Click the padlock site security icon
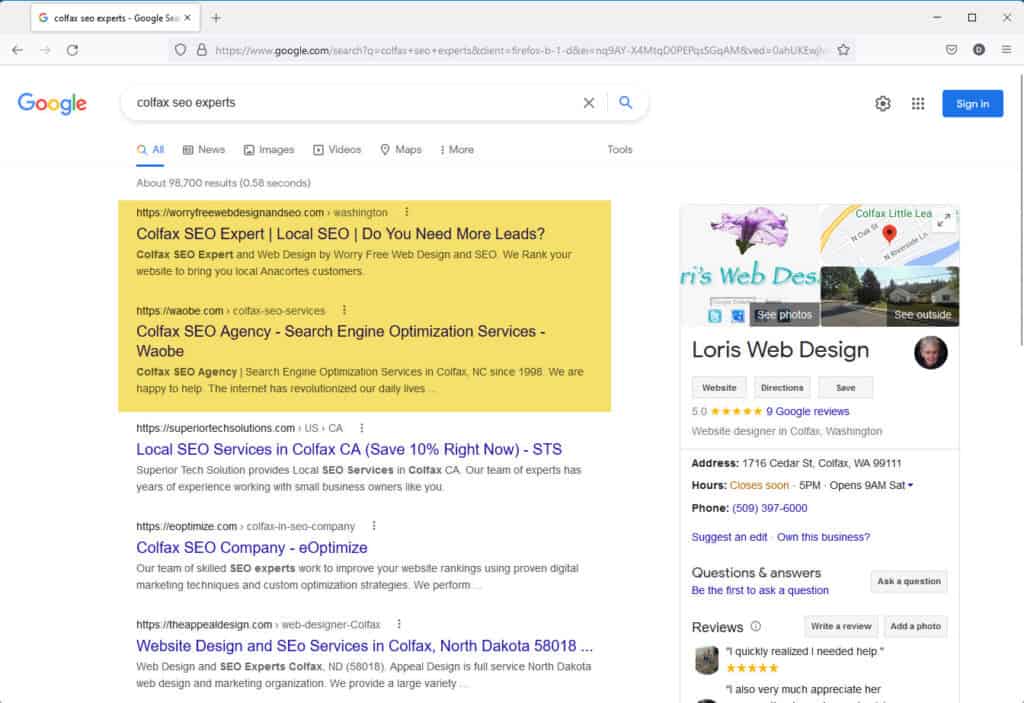The width and height of the screenshot is (1024, 703). pos(202,50)
